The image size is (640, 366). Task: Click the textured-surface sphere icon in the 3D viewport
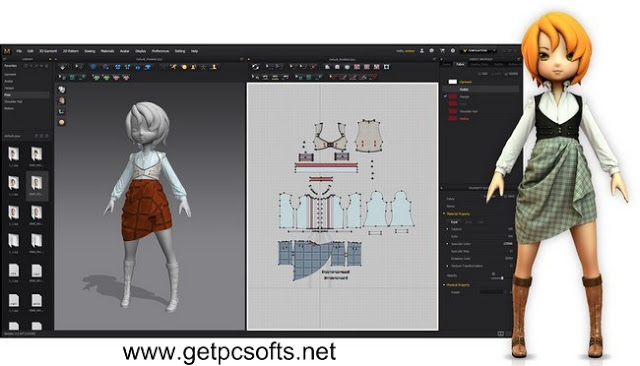point(62,100)
